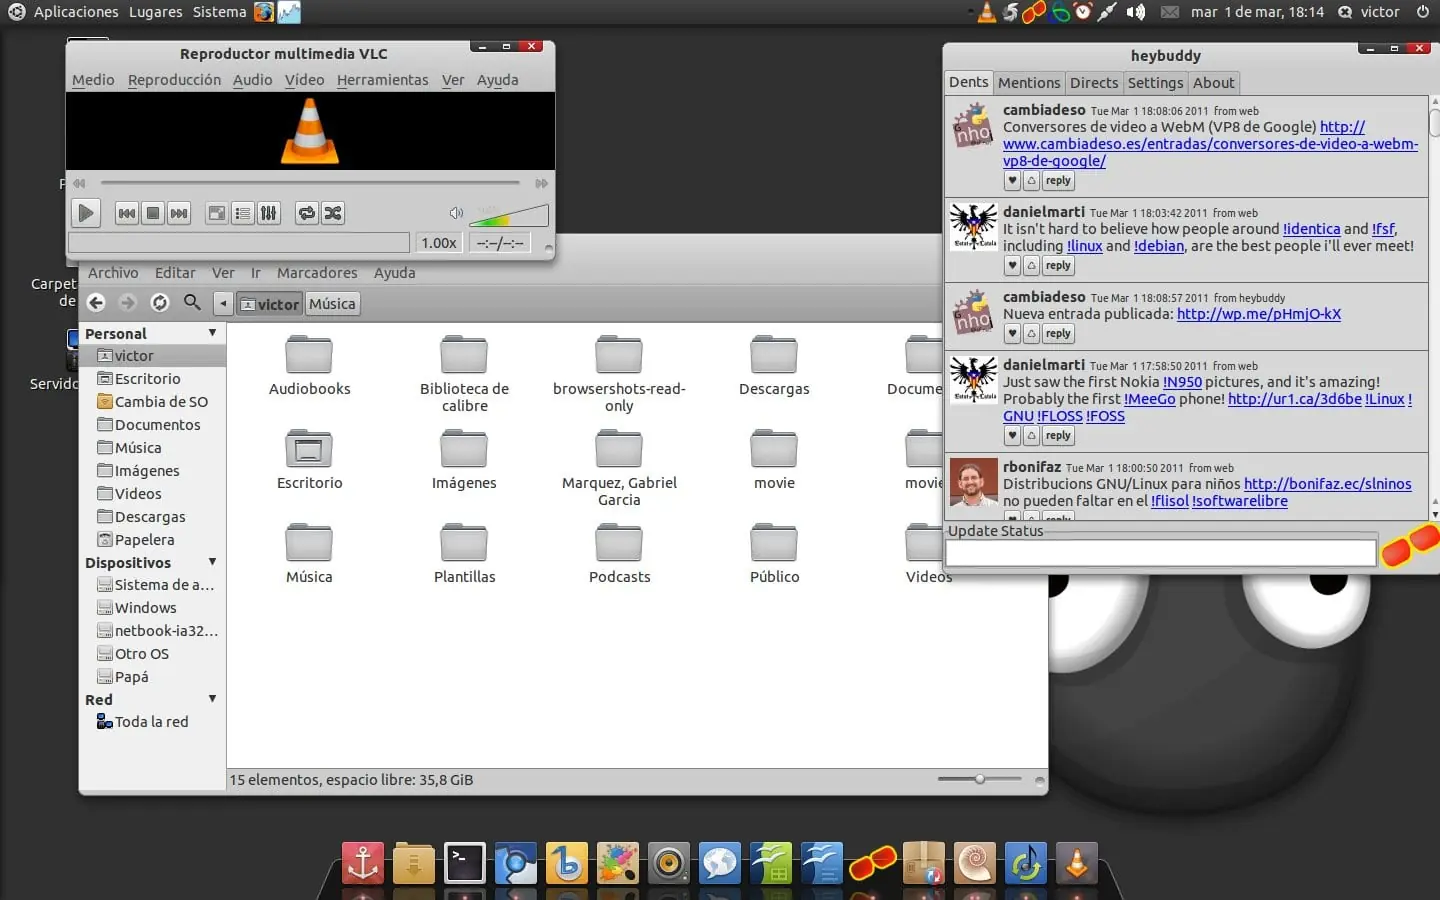Open the bonifaz.ec/slninos link

coord(1327,484)
